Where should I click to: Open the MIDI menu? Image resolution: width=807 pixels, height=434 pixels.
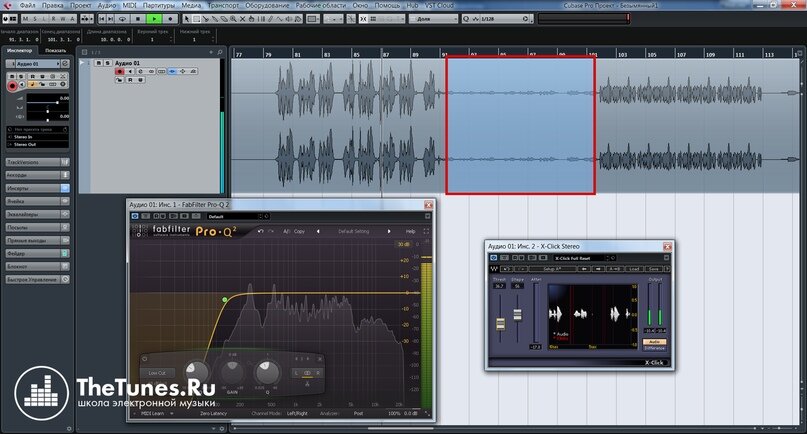pyautogui.click(x=129, y=5)
